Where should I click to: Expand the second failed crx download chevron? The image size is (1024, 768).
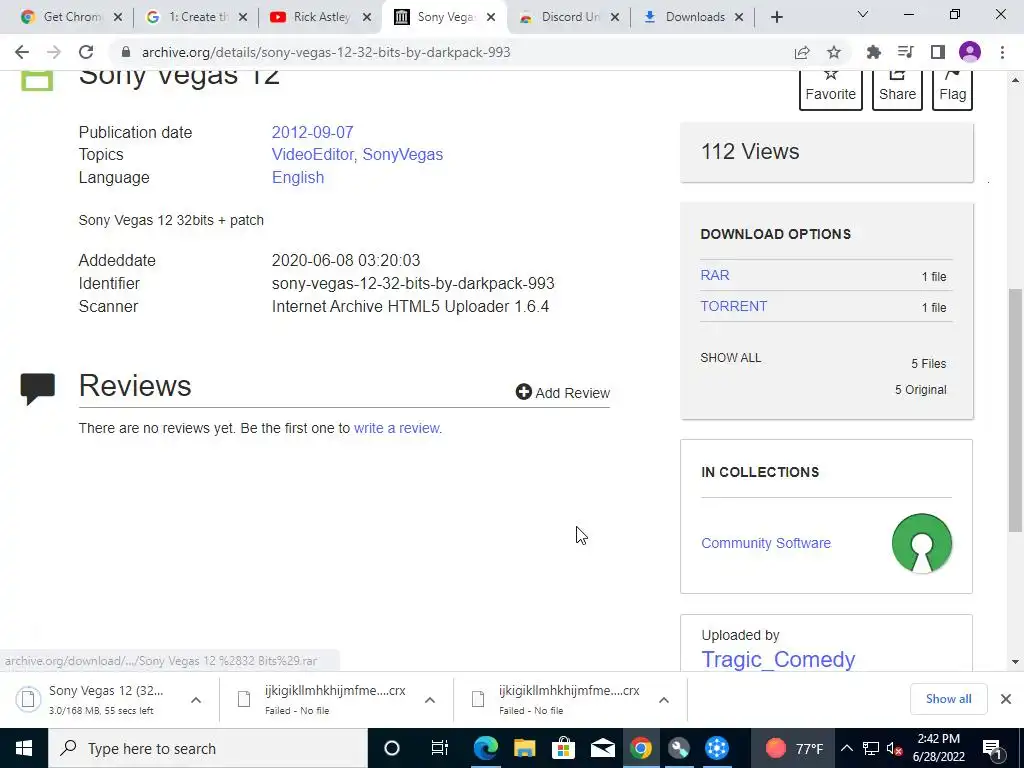[664, 699]
